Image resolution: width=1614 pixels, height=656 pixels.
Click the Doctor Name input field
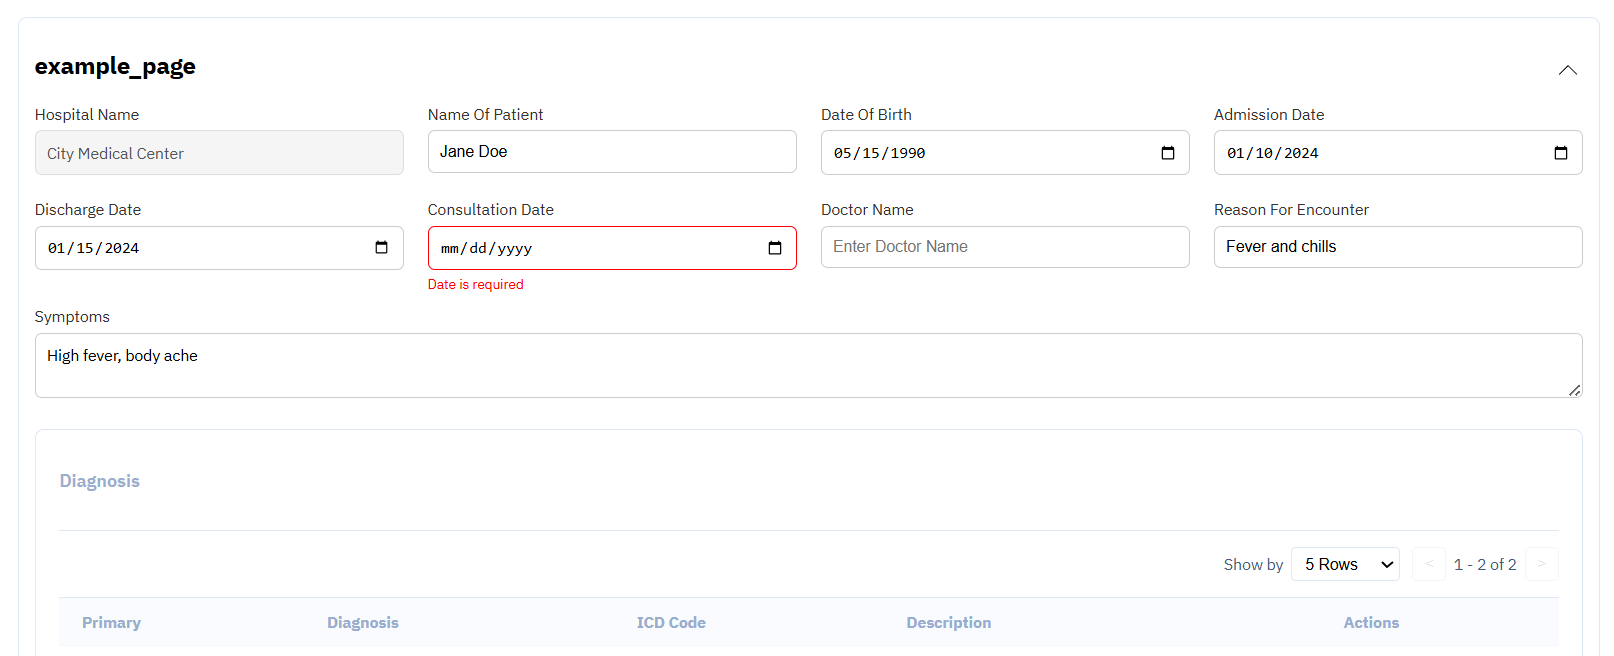(1005, 247)
